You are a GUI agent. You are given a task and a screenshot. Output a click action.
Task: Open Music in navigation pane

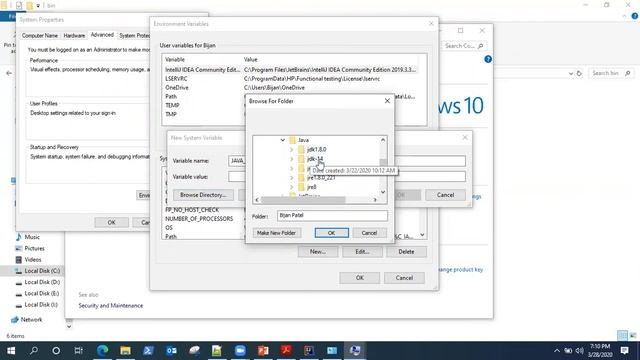32,237
